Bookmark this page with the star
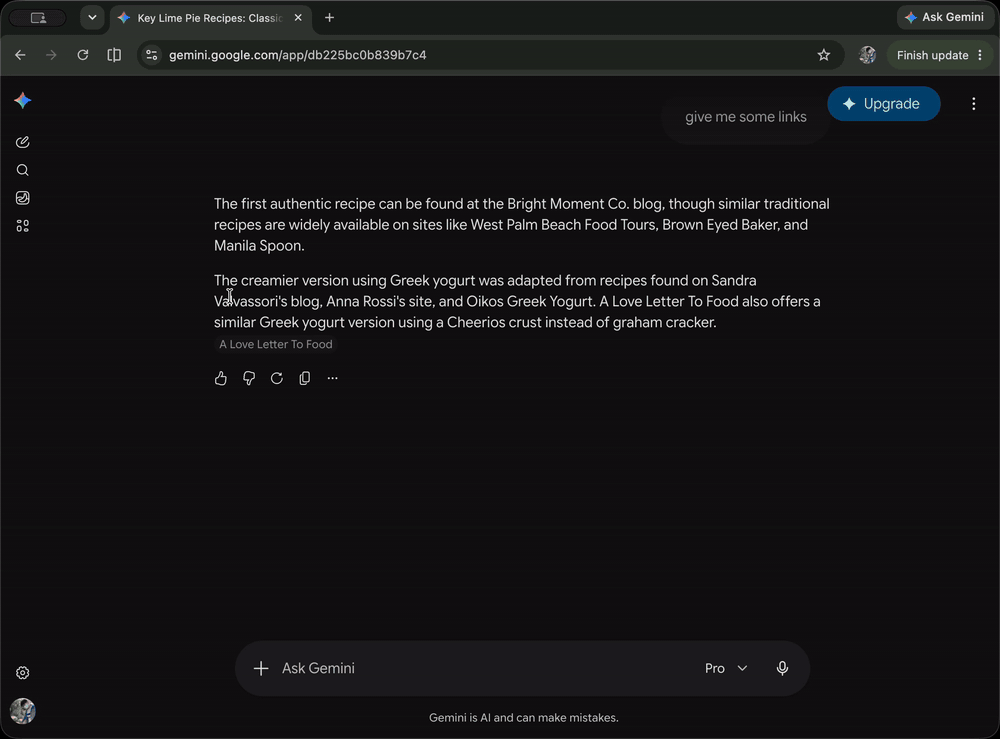Viewport: 1000px width, 739px height. [824, 55]
